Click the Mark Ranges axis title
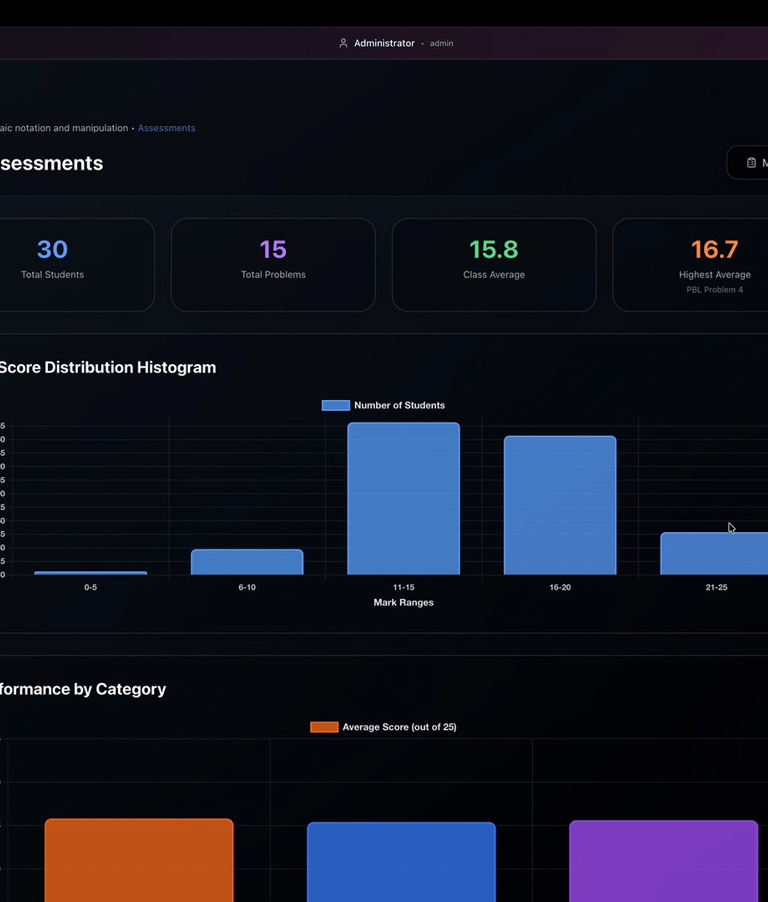 click(403, 602)
